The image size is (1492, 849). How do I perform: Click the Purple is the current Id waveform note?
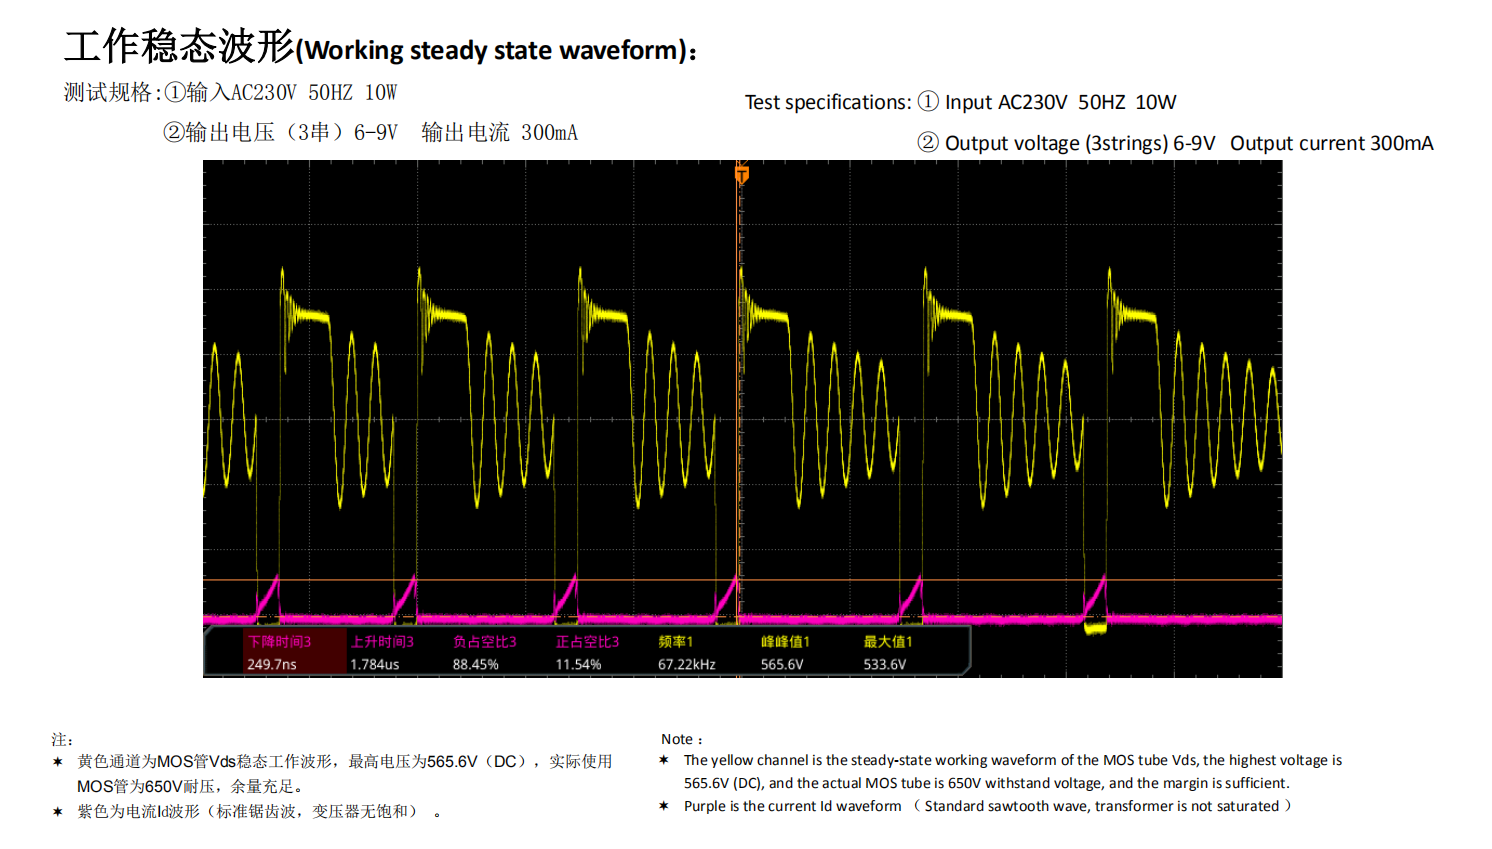point(792,806)
